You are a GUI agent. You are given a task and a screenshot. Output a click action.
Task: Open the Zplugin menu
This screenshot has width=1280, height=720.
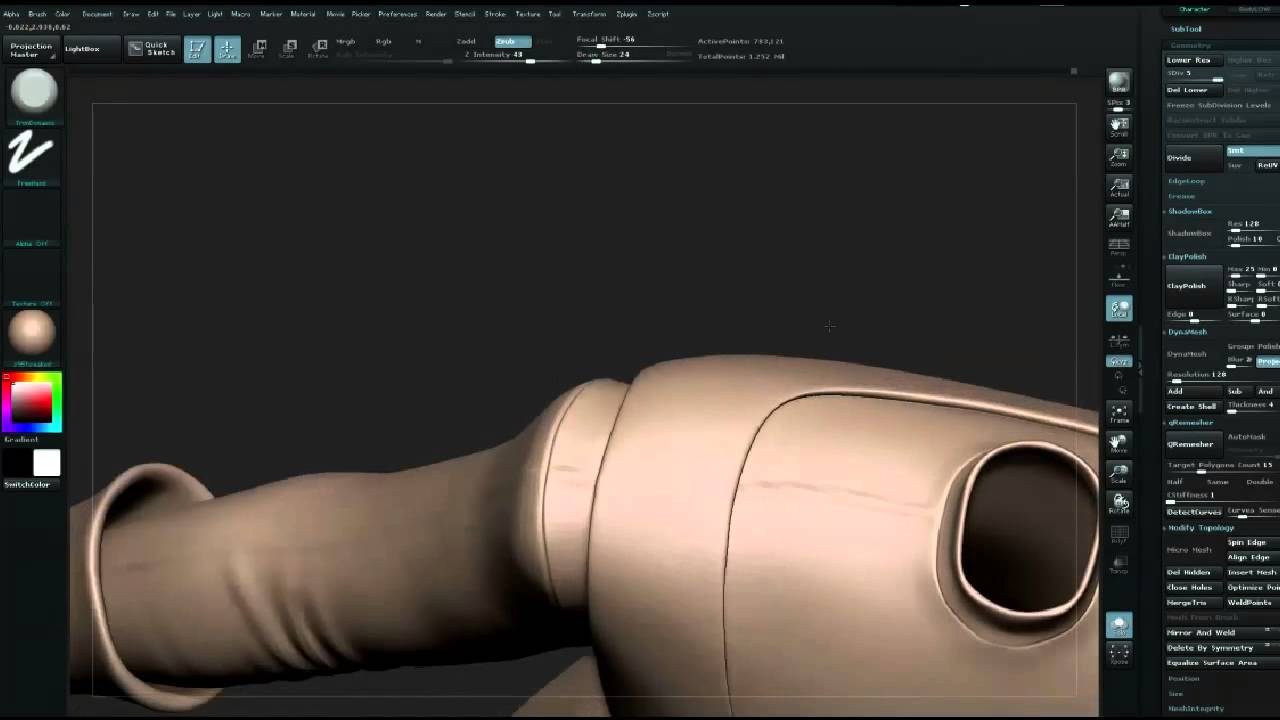coord(627,14)
